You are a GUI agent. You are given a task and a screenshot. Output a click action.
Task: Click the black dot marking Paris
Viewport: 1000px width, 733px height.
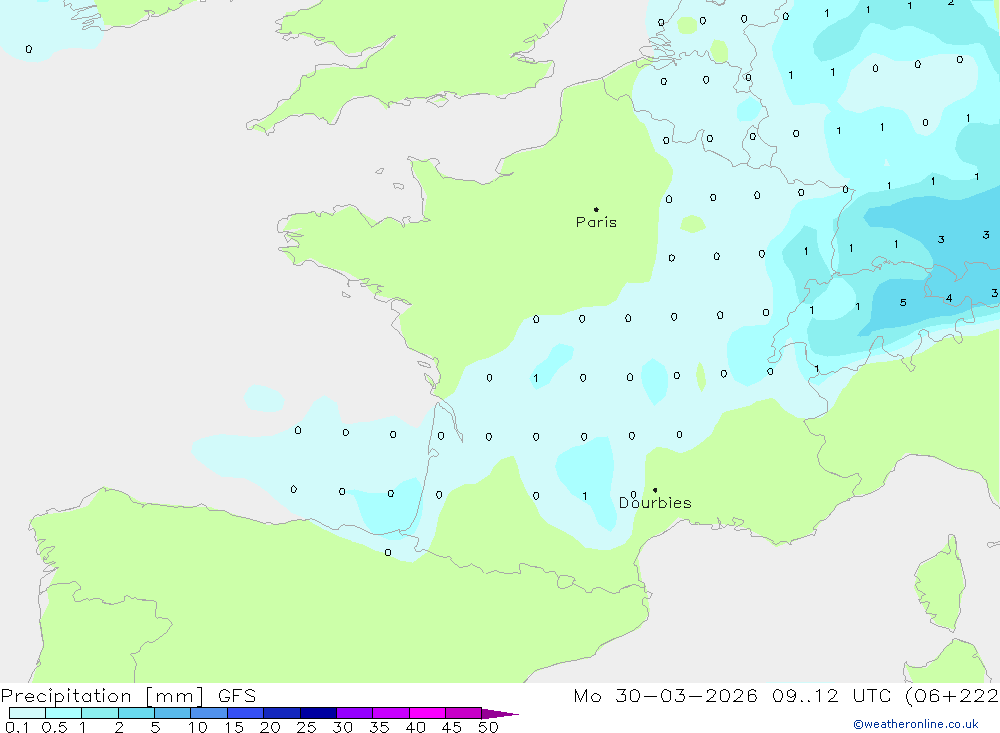(x=596, y=209)
